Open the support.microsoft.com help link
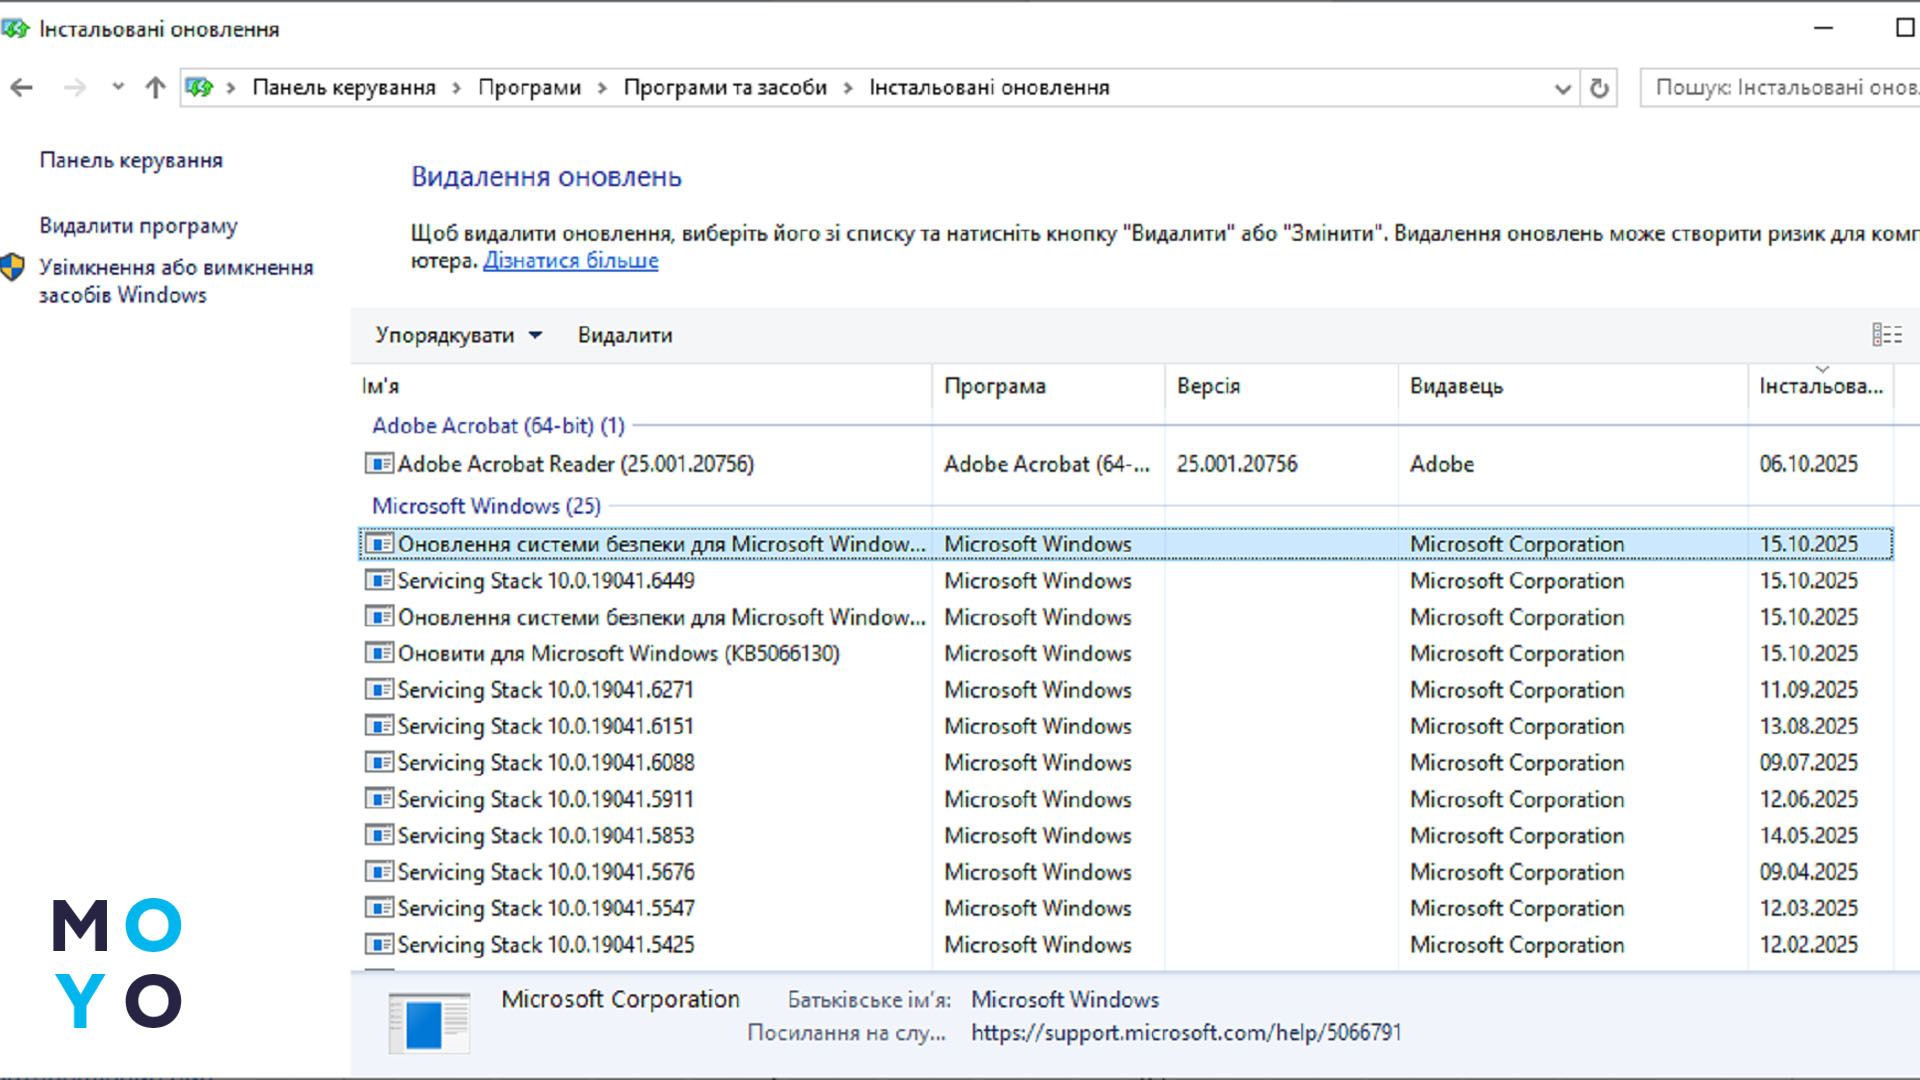This screenshot has height=1080, width=1920. [1186, 1031]
